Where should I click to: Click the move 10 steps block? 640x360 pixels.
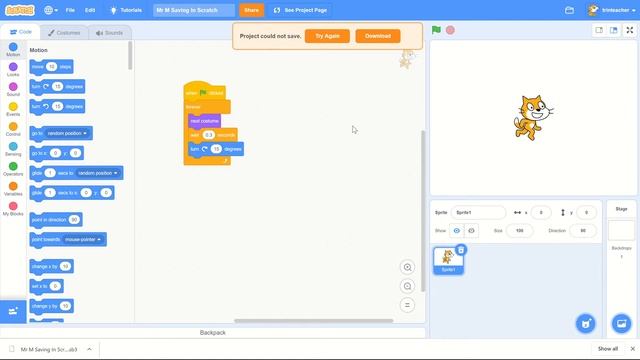pyautogui.click(x=51, y=67)
